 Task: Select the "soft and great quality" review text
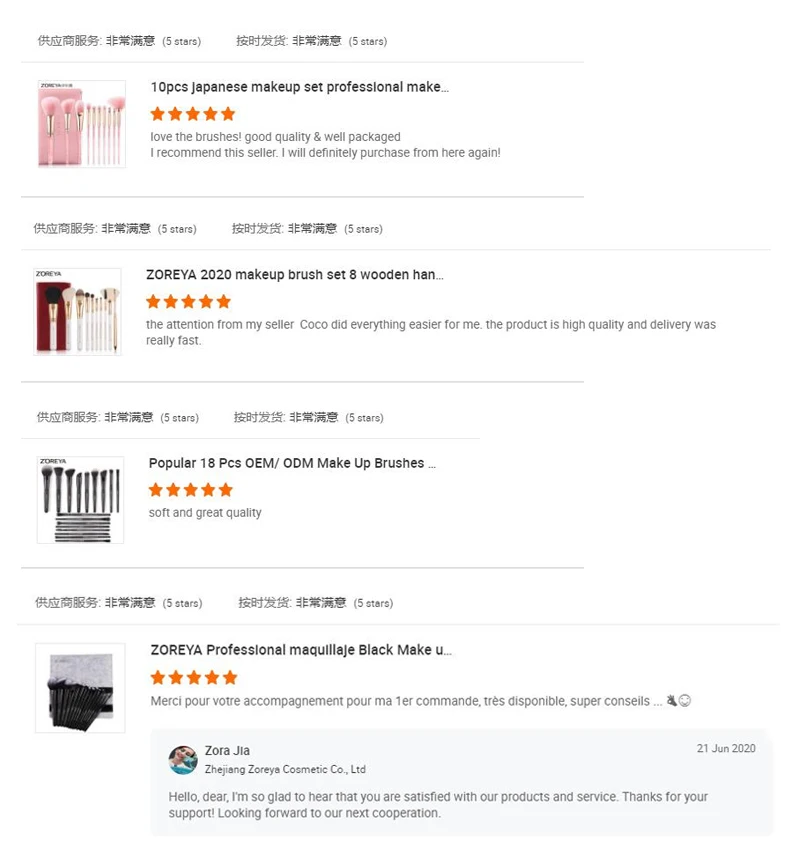(x=205, y=513)
